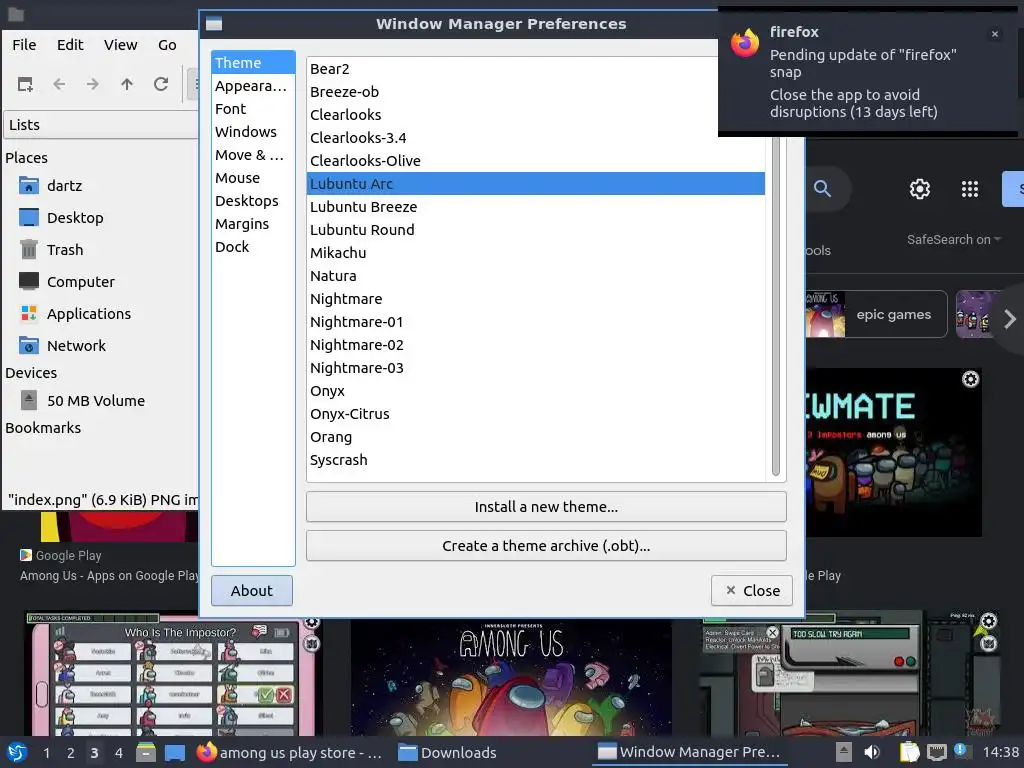
Task: Switch to the Margins preferences tab
Action: (x=253, y=224)
